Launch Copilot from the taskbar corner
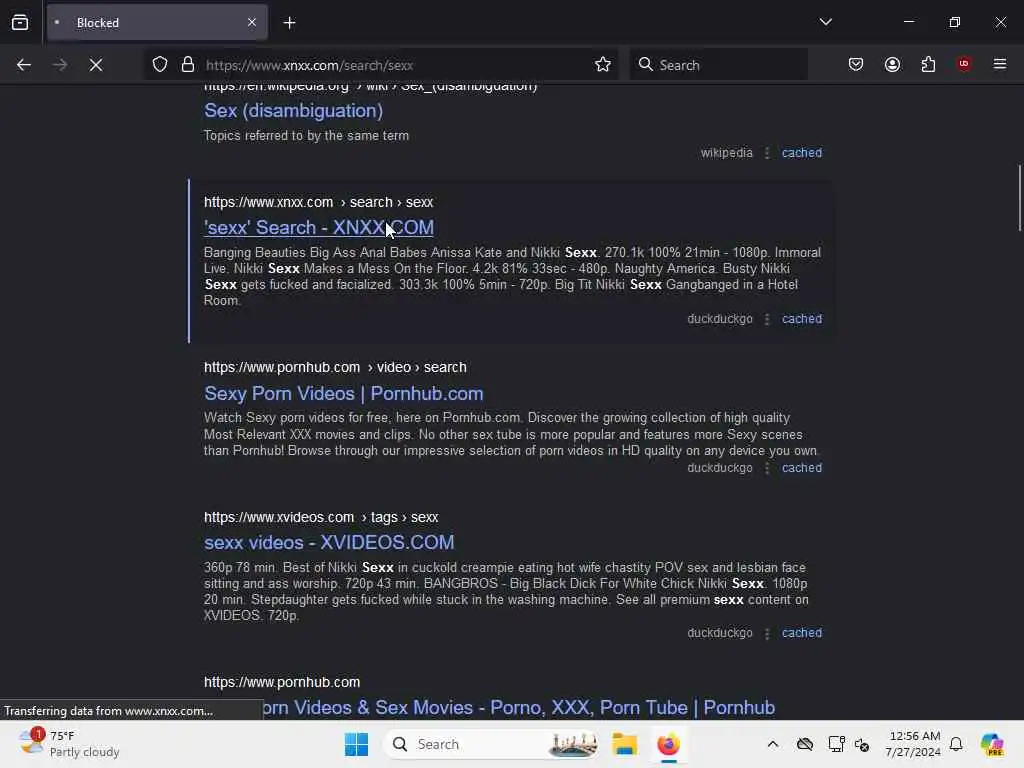1024x768 pixels. click(991, 744)
